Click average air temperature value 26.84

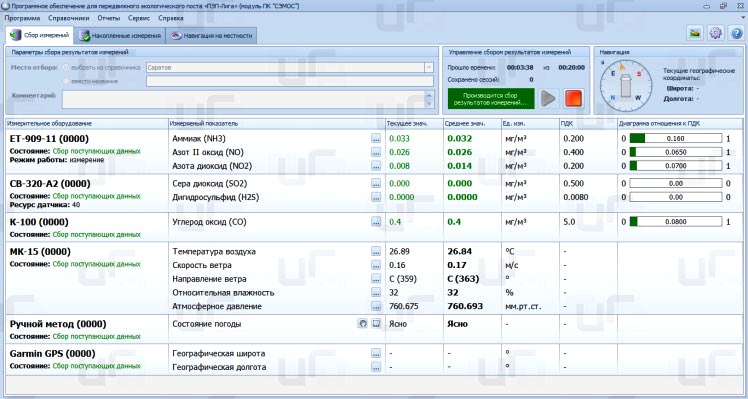459,252
